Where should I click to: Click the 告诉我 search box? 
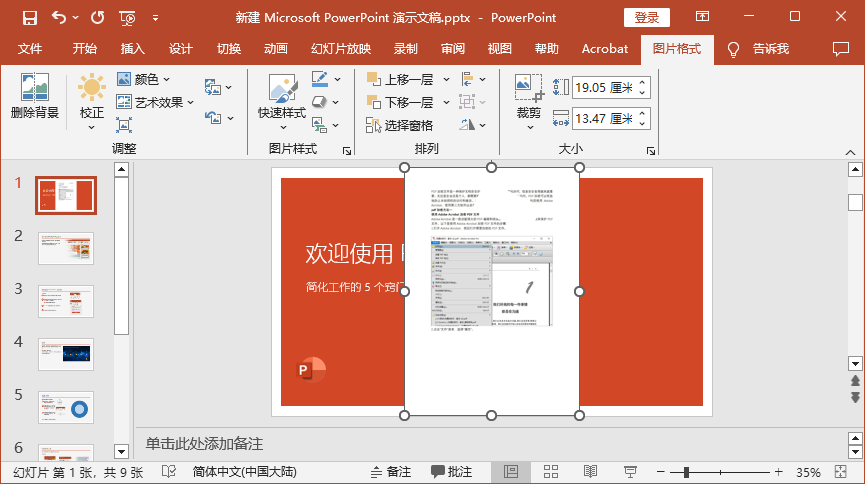[771, 49]
